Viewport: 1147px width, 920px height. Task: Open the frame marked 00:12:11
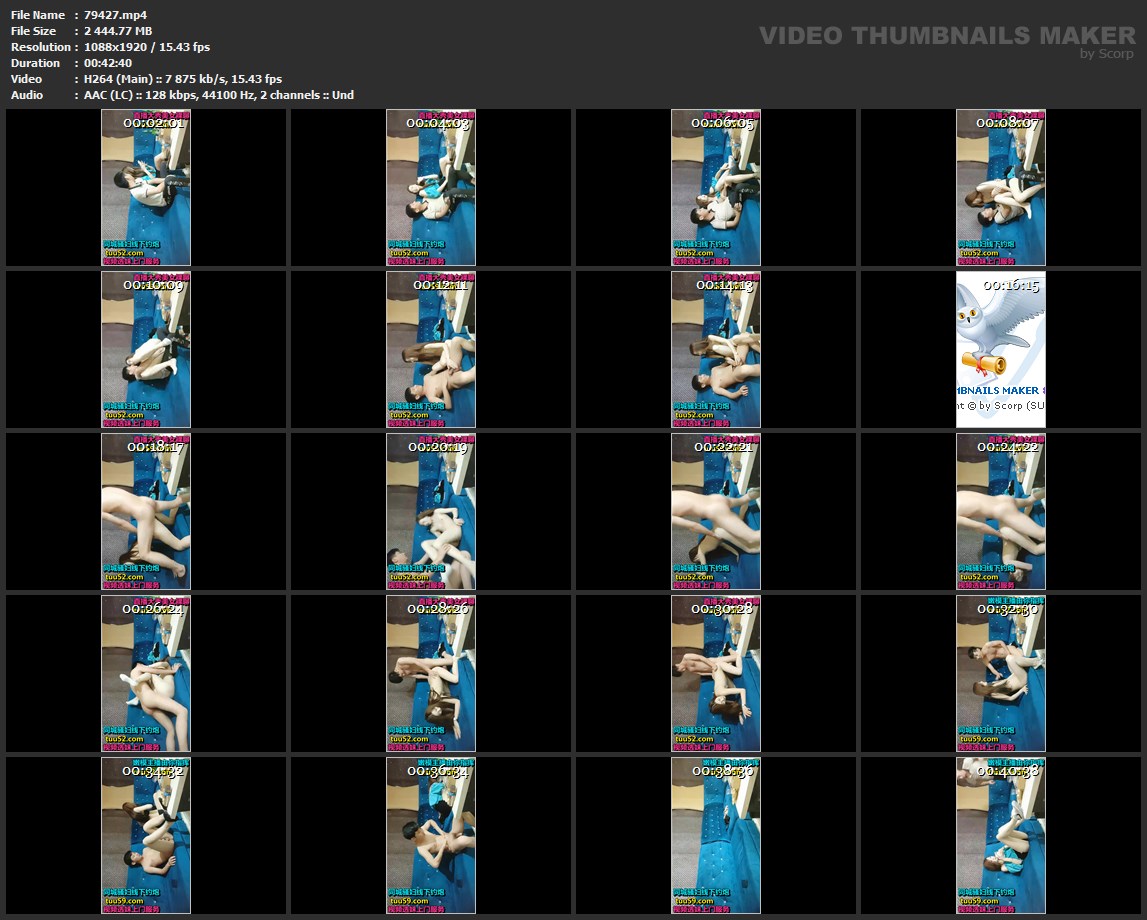(431, 349)
